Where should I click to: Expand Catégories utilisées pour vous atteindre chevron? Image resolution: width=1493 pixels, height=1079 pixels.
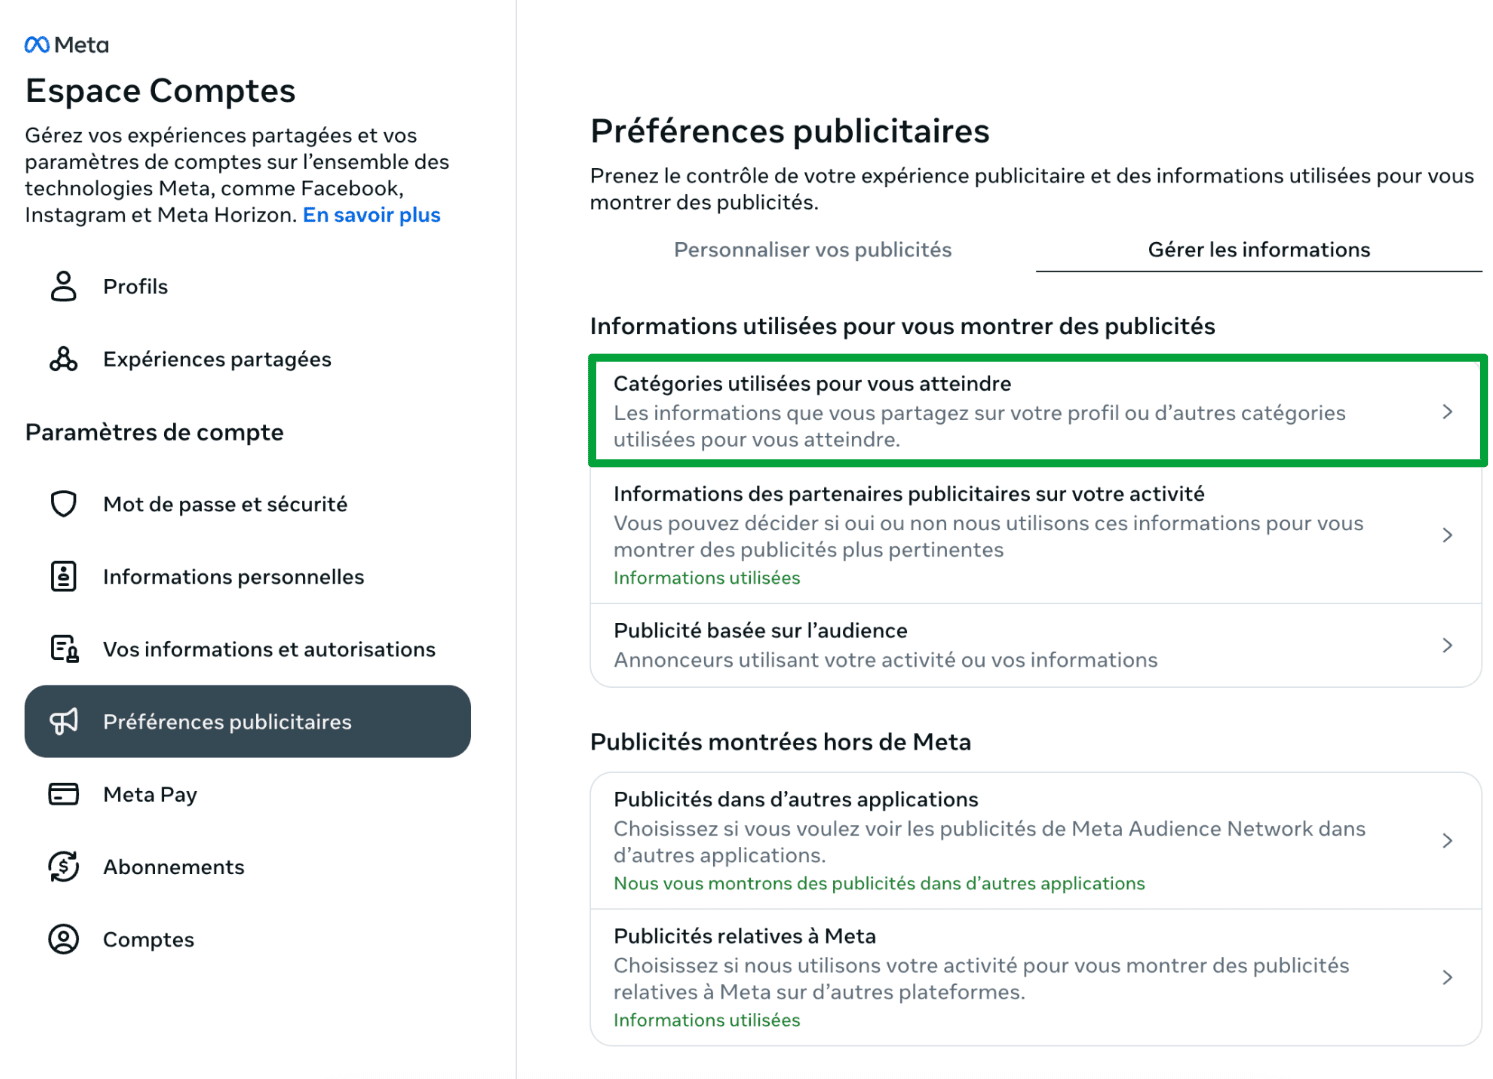(1447, 412)
